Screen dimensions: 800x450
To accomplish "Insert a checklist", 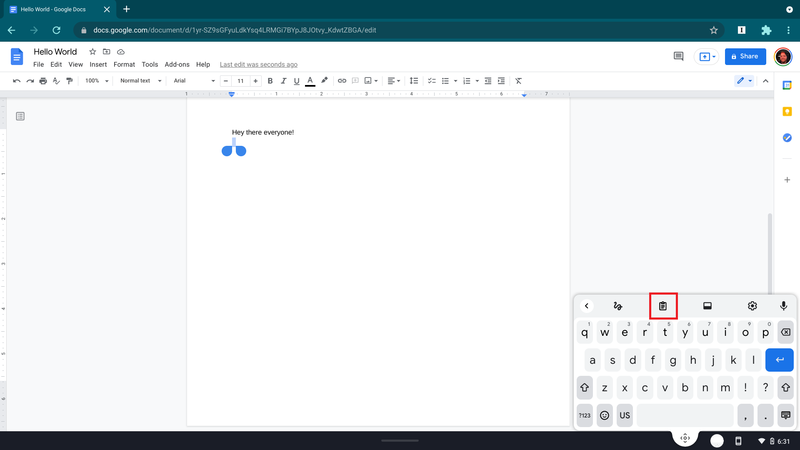I will tap(432, 81).
